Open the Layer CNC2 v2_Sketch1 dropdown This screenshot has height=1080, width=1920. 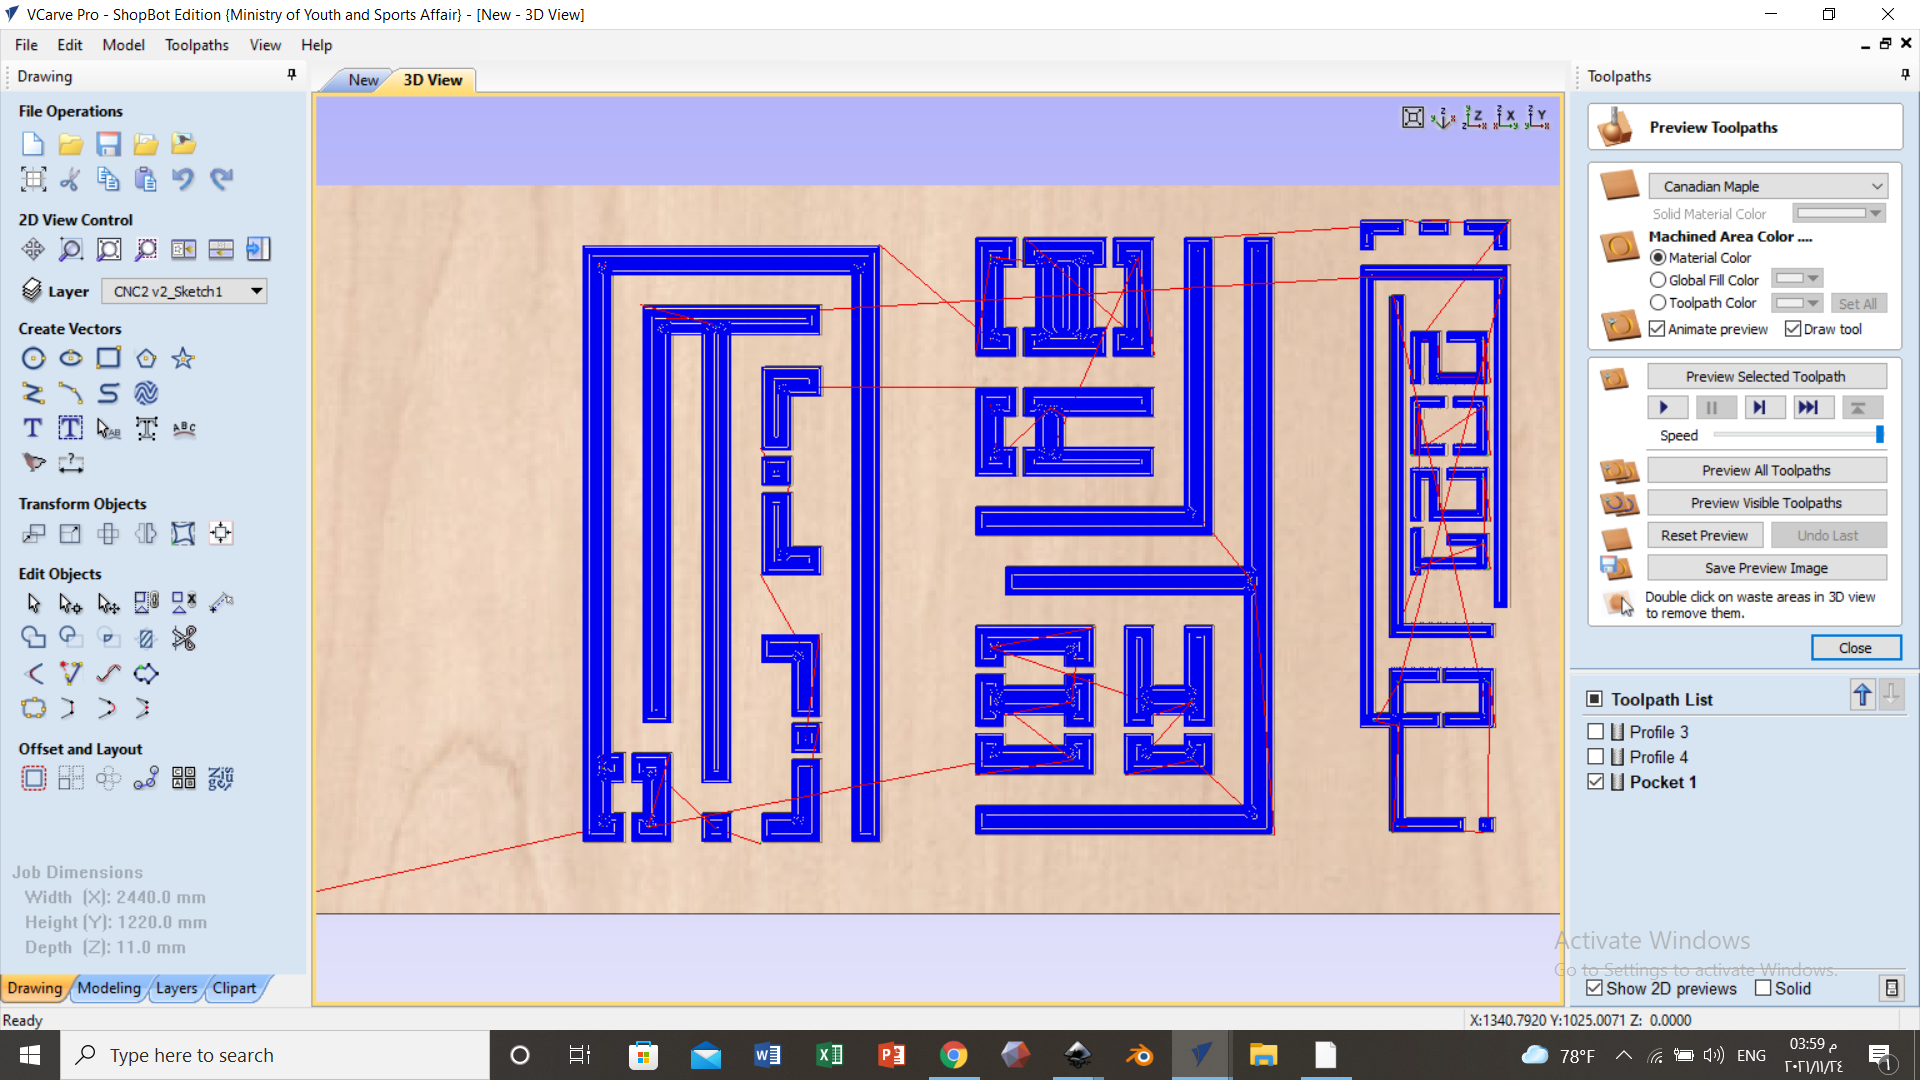(x=185, y=291)
